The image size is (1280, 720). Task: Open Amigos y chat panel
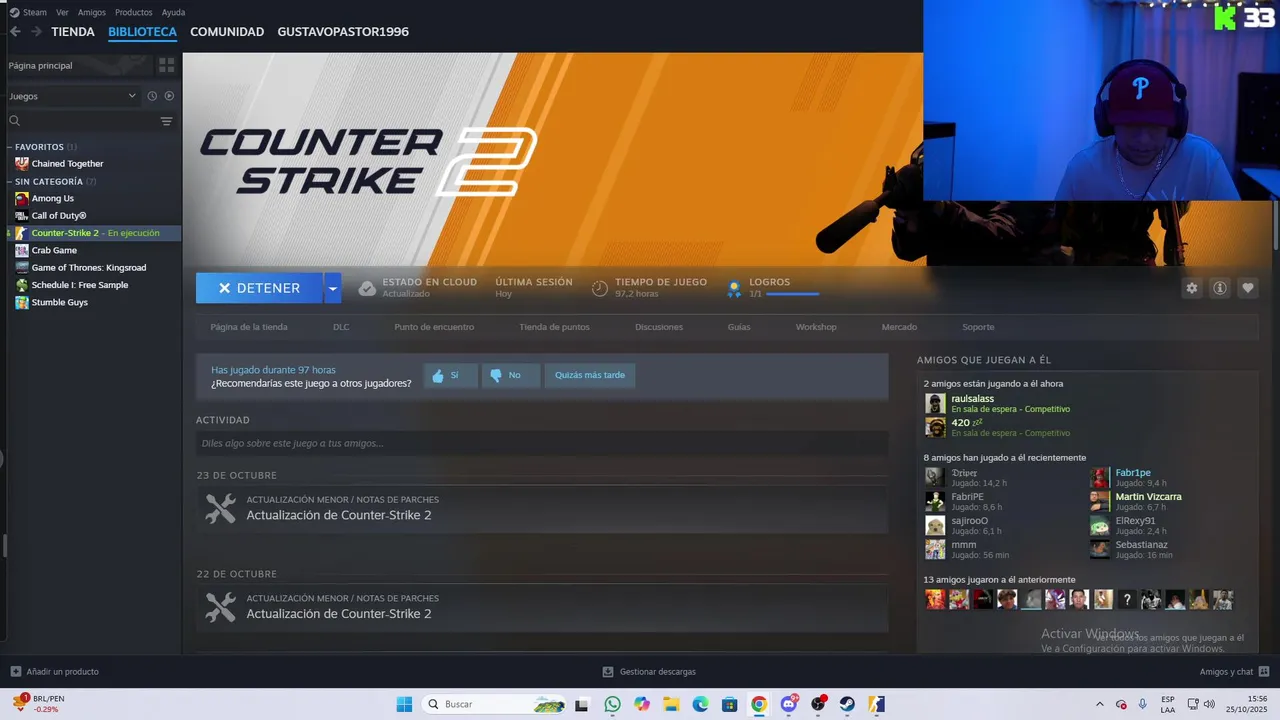pyautogui.click(x=1235, y=672)
